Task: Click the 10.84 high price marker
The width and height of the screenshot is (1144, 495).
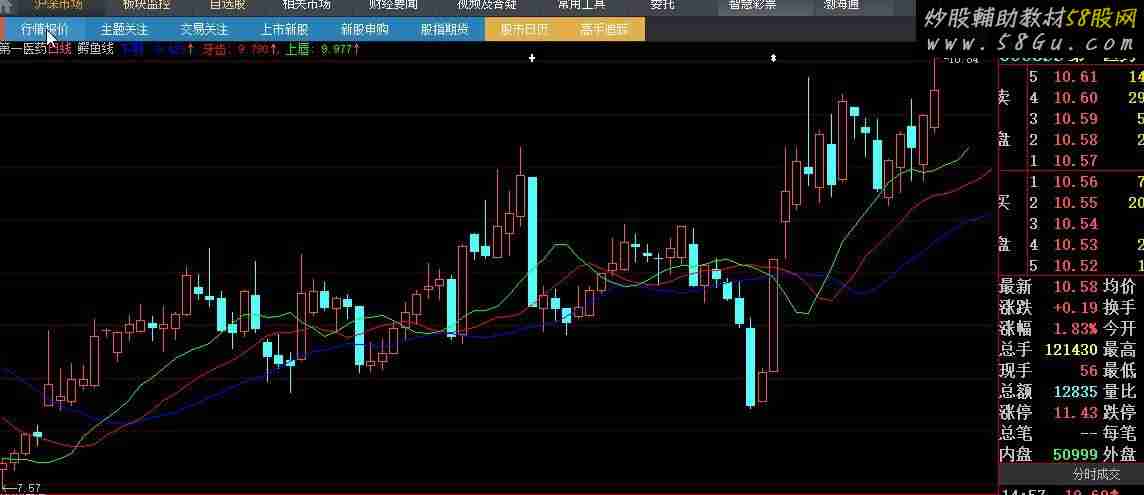Action: 962,60
